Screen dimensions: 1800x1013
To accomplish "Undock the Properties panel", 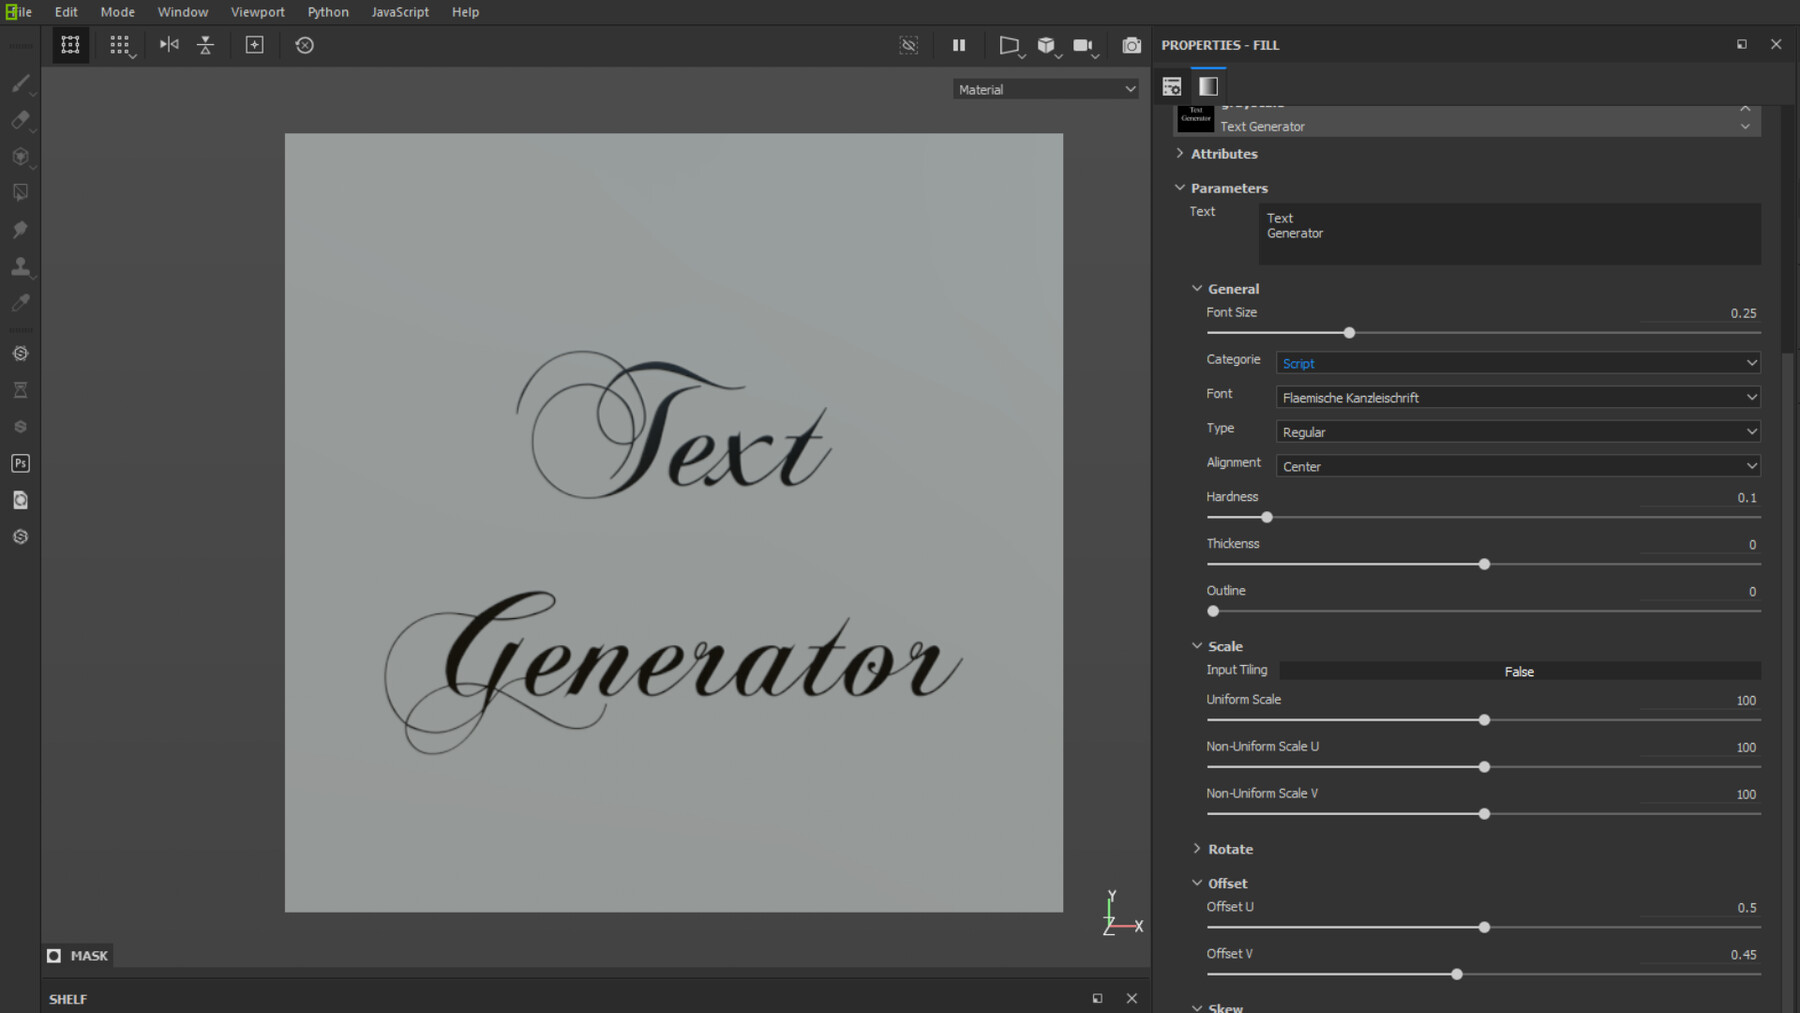I will pos(1741,44).
